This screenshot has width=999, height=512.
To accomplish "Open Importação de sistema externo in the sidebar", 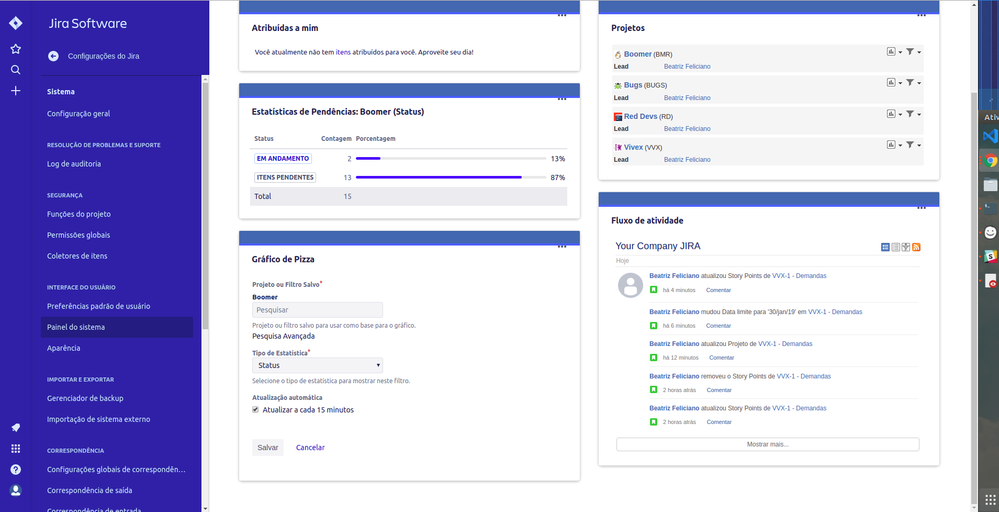I will 99,420.
